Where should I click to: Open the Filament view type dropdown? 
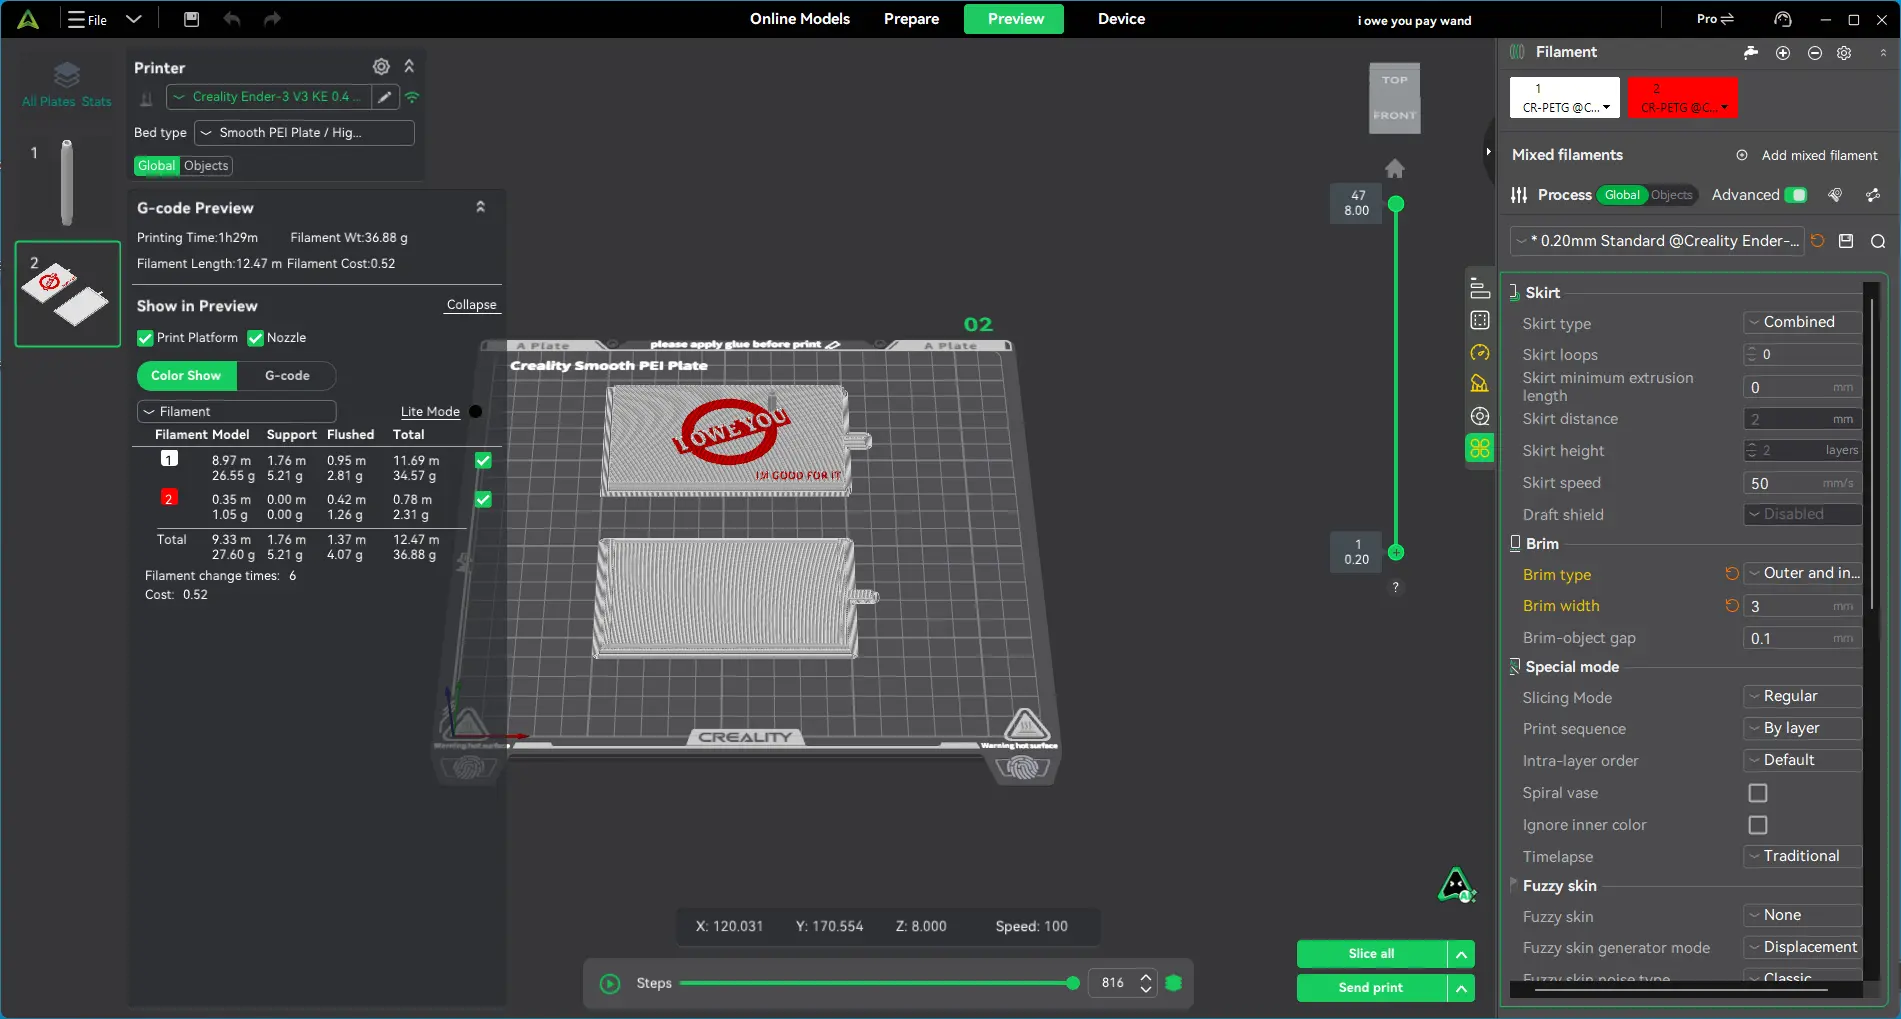pyautogui.click(x=236, y=412)
